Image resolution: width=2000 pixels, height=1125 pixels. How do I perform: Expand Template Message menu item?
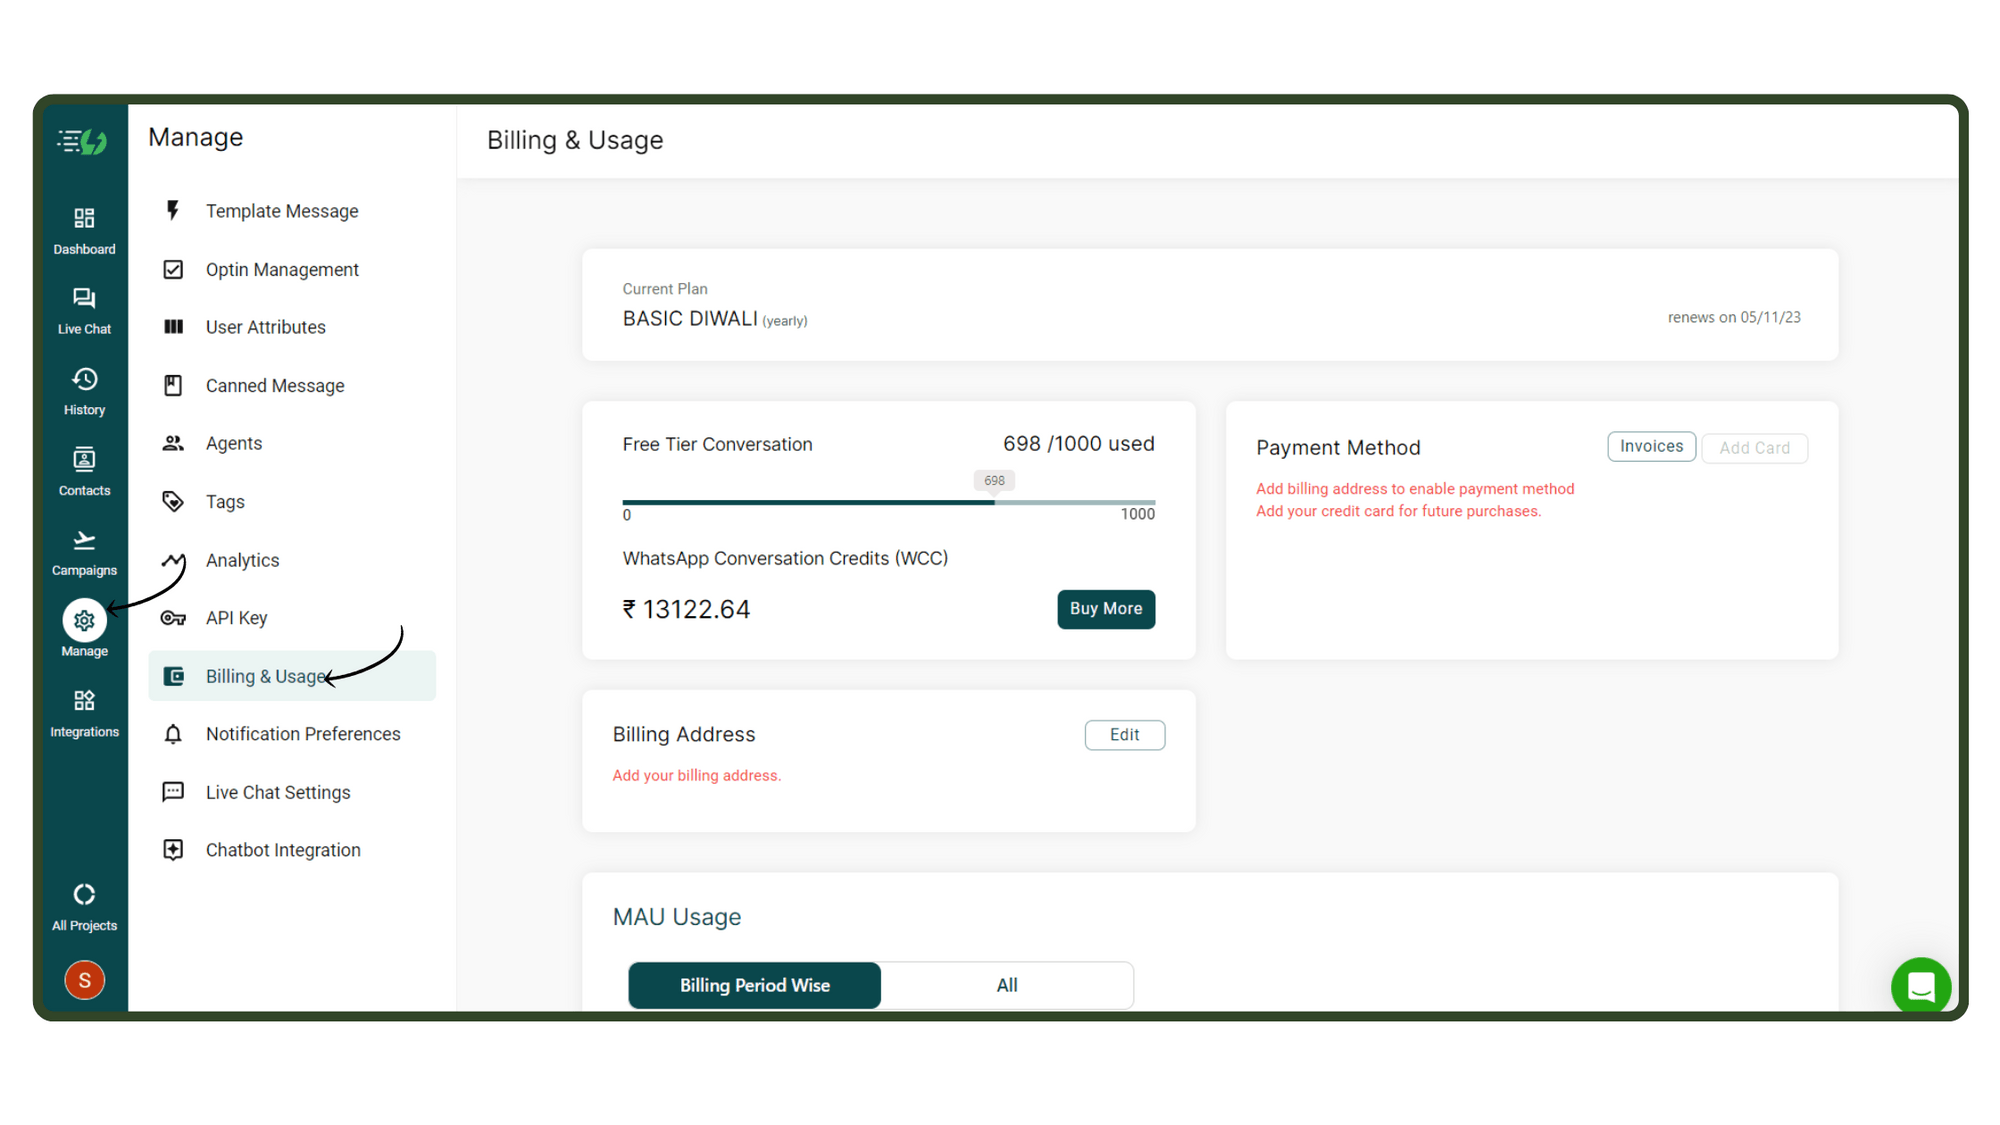tap(283, 212)
